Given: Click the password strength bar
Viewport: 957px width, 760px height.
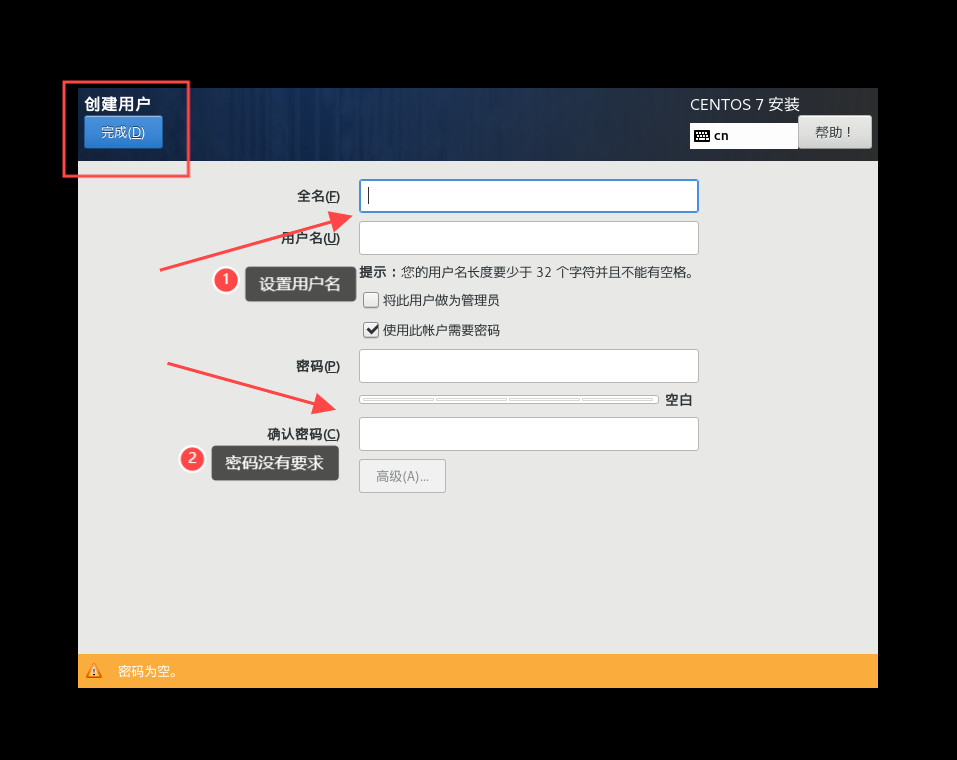Looking at the screenshot, I should coord(509,399).
